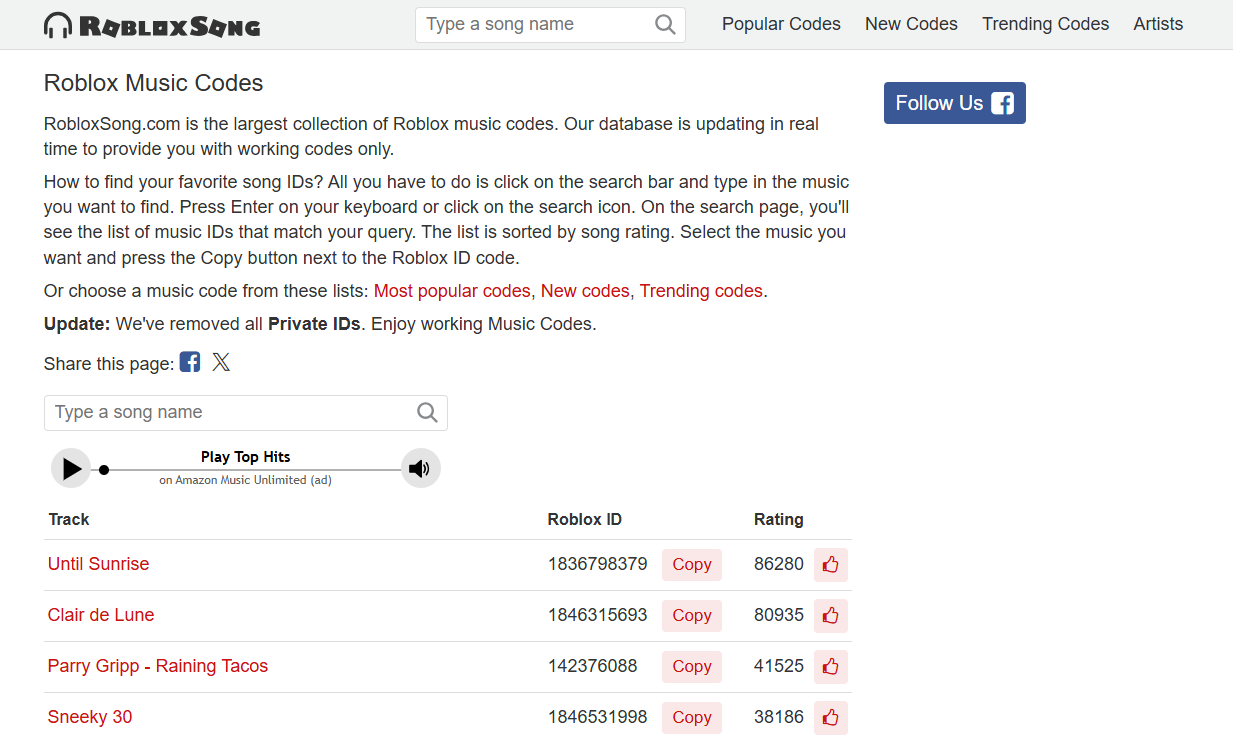Open the Parry Gripp - Raining Tacos link
This screenshot has width=1233, height=743.
[x=158, y=666]
